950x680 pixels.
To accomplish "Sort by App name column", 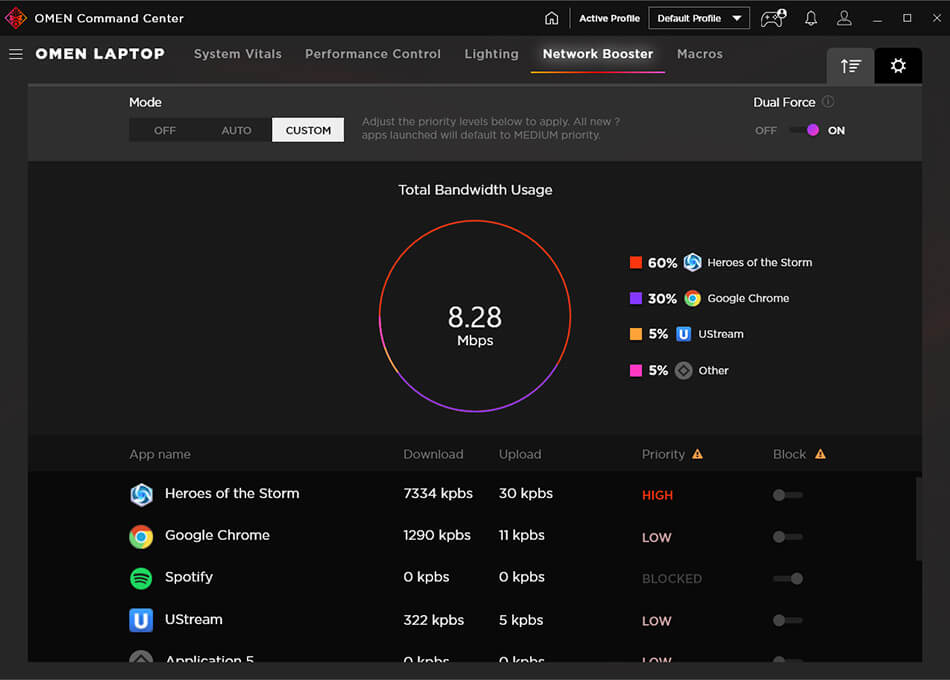I will click(160, 454).
